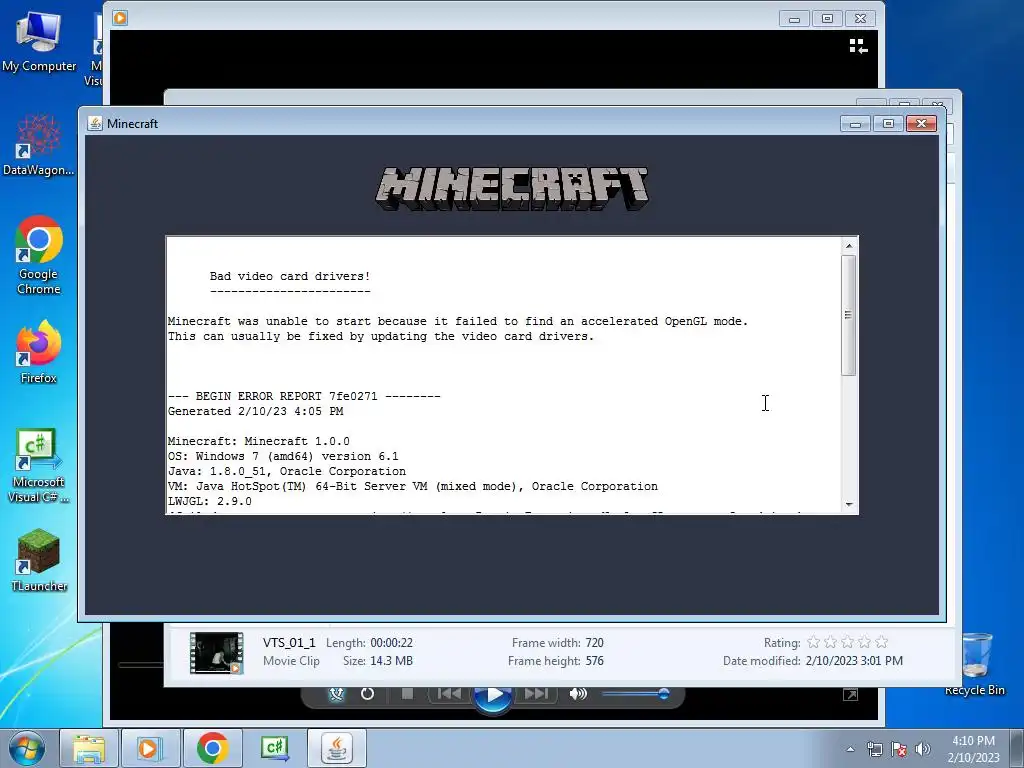
Task: Launch Google Chrome from the desktop
Action: pos(39,255)
